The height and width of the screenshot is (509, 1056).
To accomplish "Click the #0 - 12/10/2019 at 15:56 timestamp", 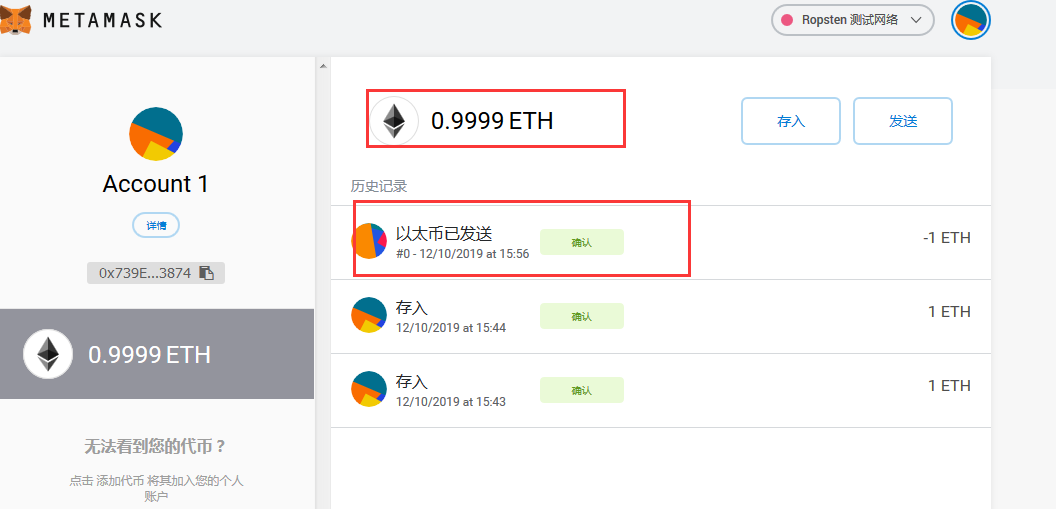I will point(463,254).
